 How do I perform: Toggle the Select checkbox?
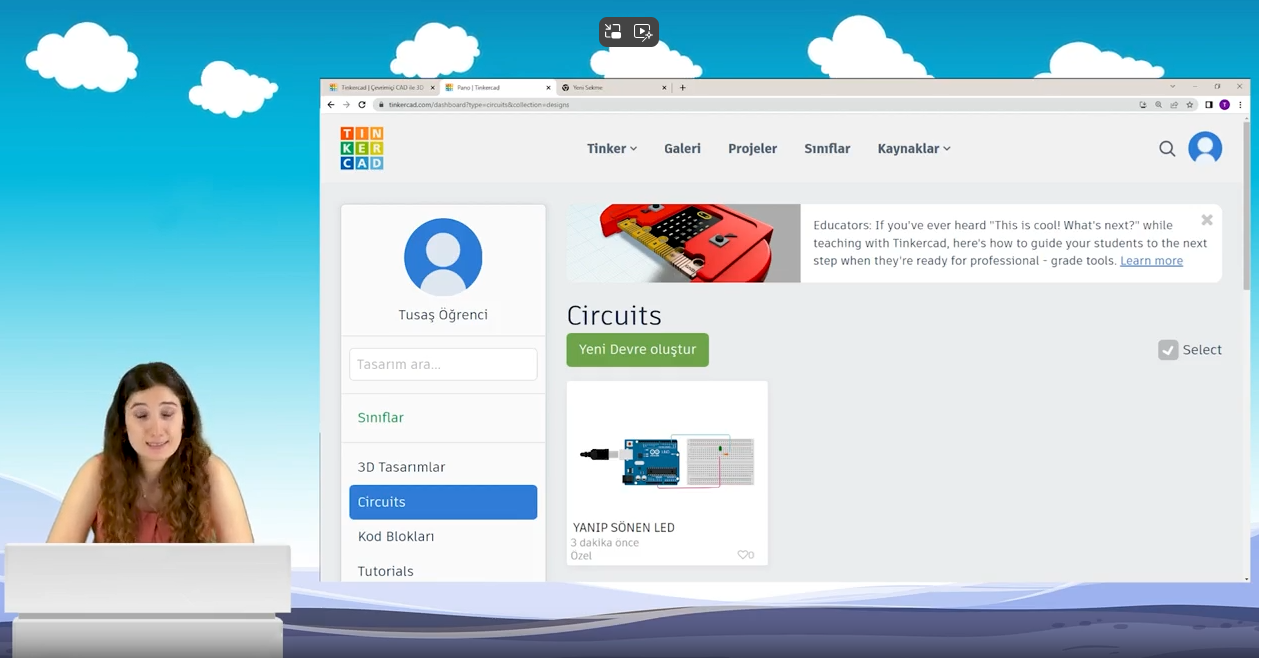click(x=1168, y=350)
